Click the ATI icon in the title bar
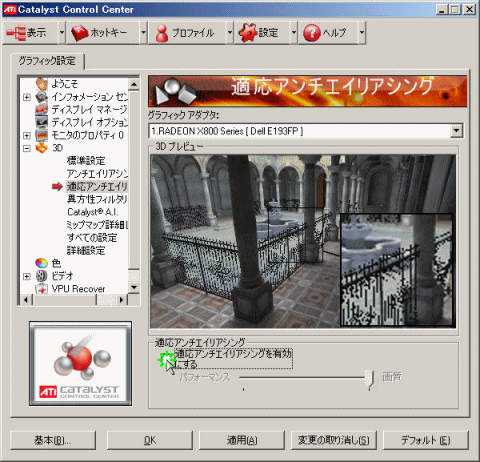 (10, 9)
